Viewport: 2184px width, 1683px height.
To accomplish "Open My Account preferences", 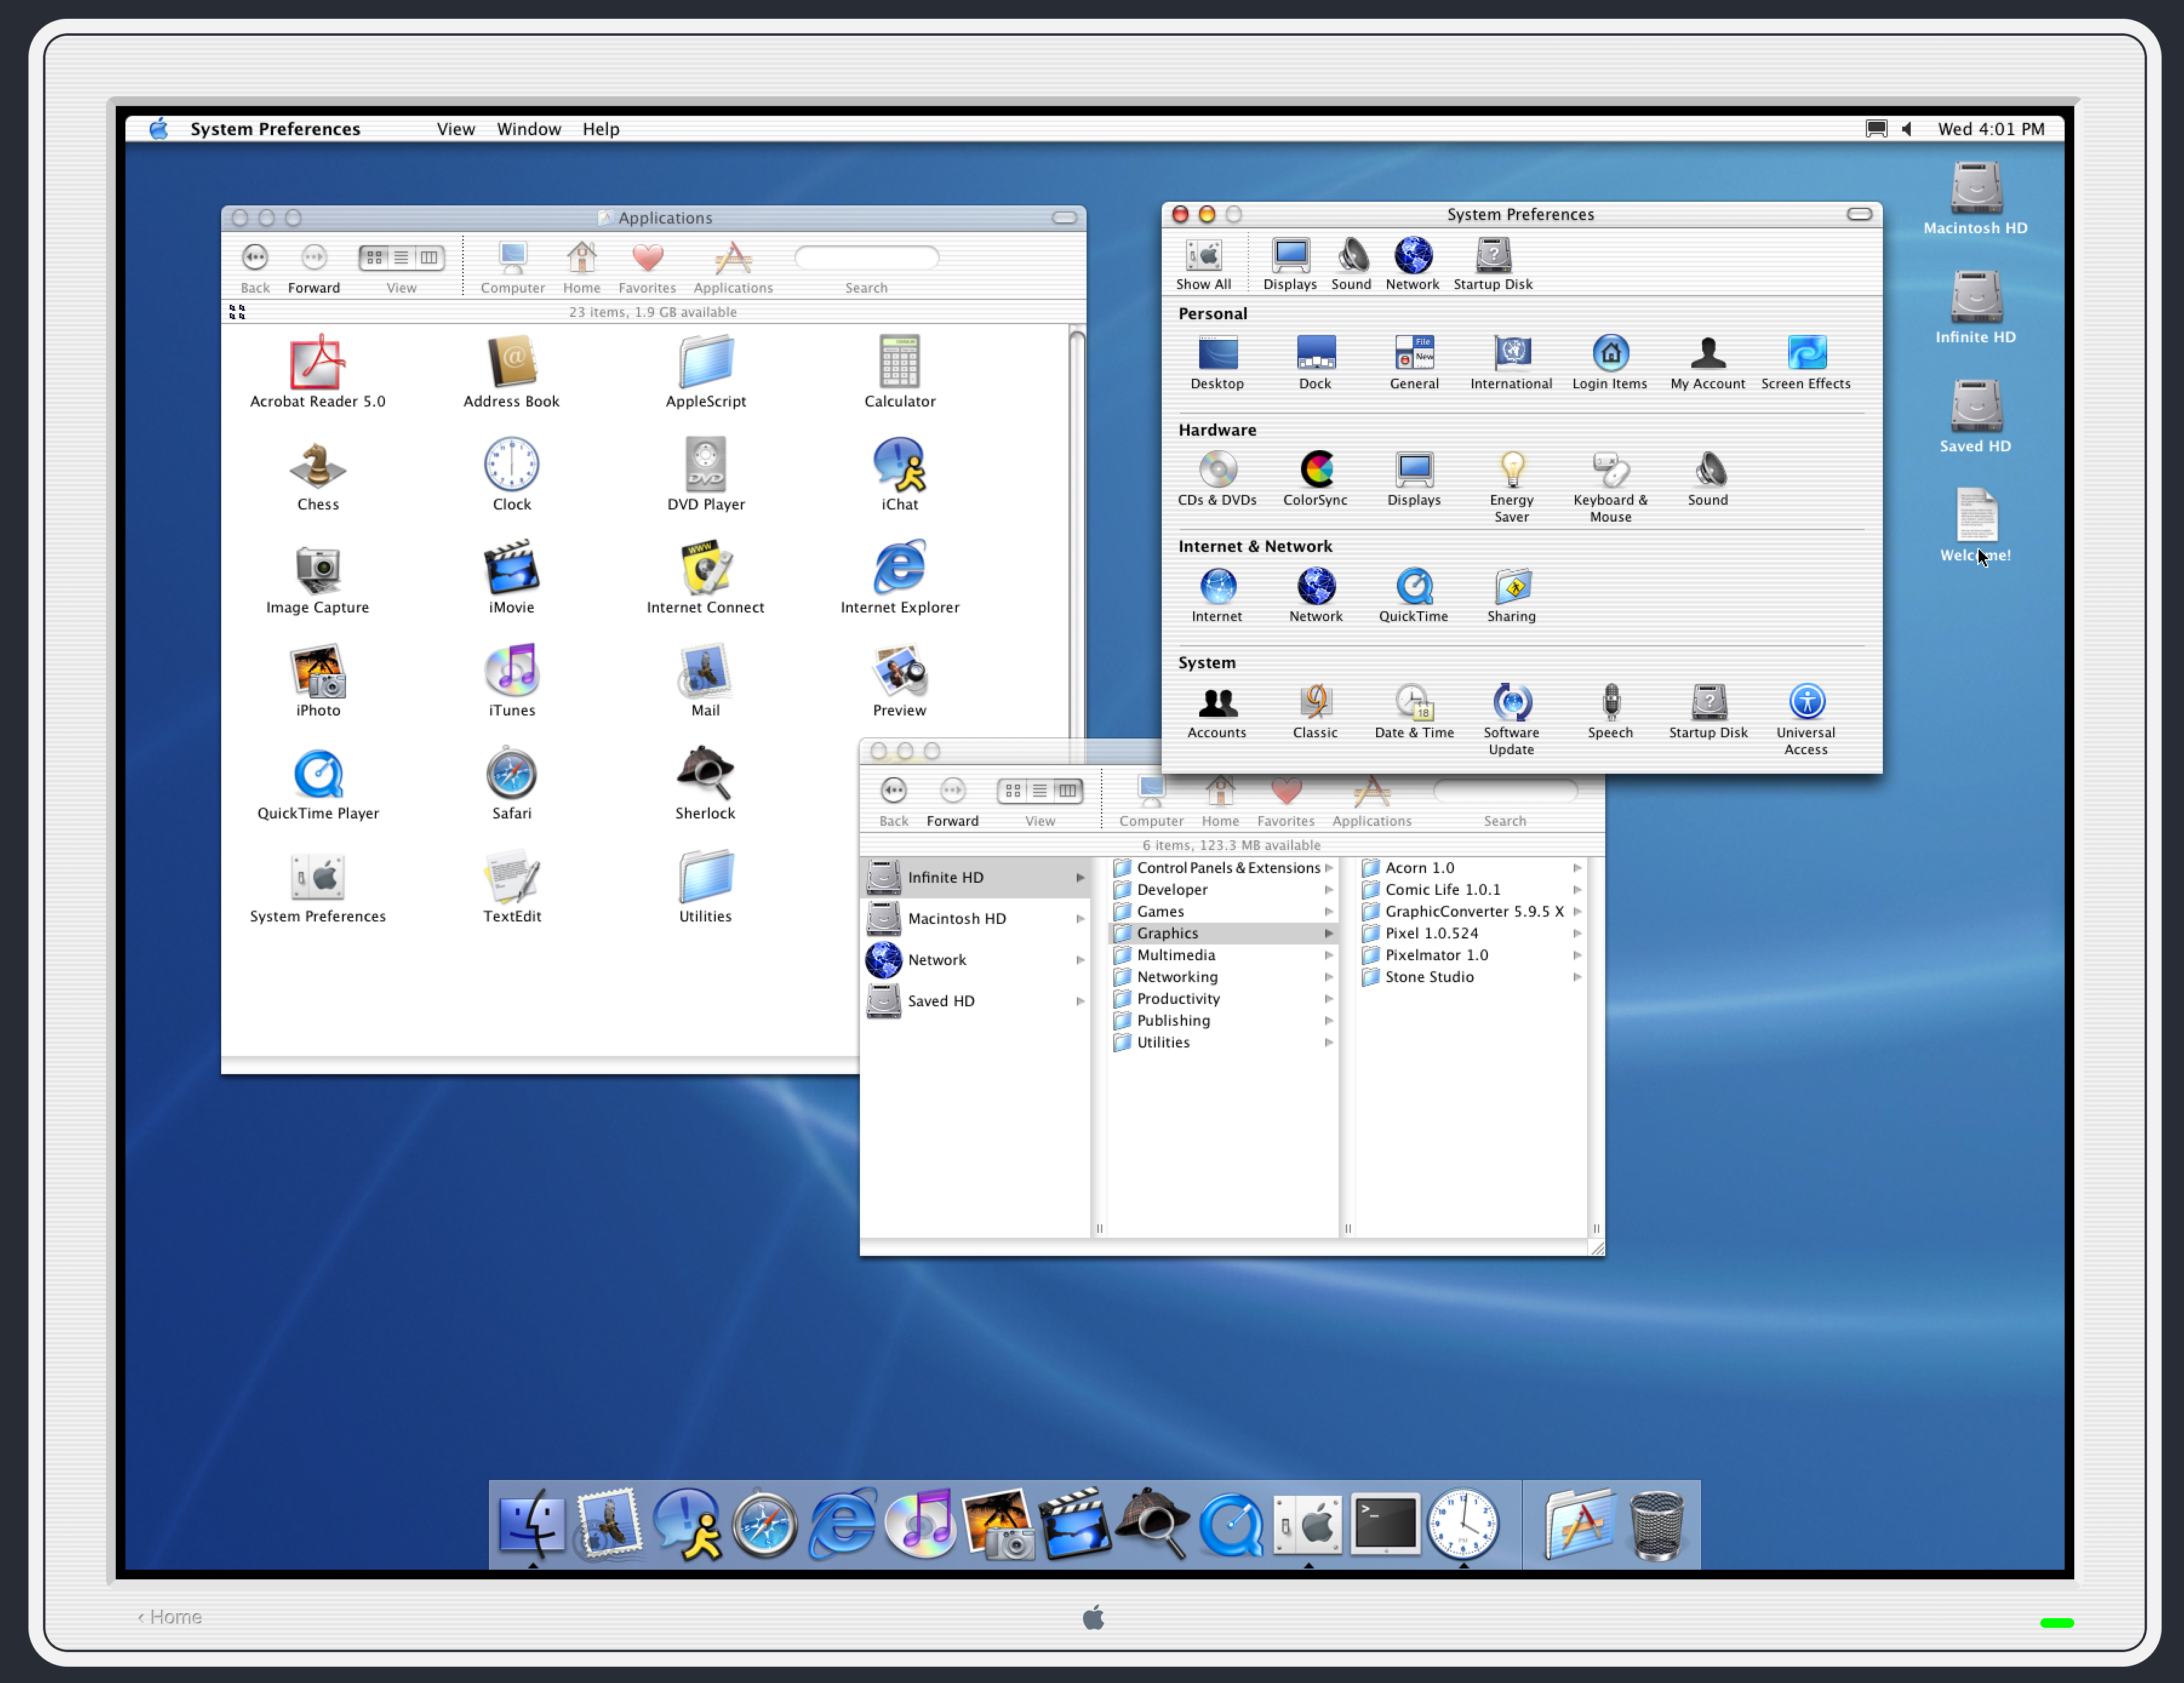I will 1707,362.
